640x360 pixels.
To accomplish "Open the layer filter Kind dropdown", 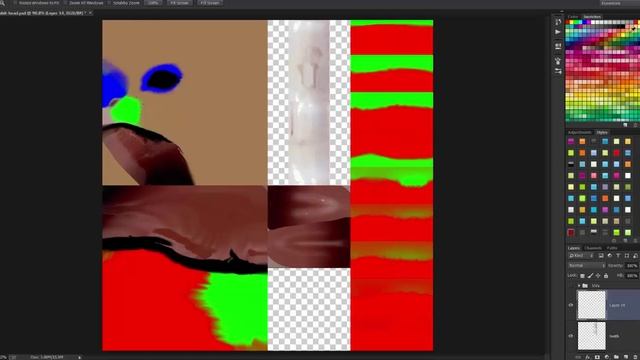I will (582, 256).
